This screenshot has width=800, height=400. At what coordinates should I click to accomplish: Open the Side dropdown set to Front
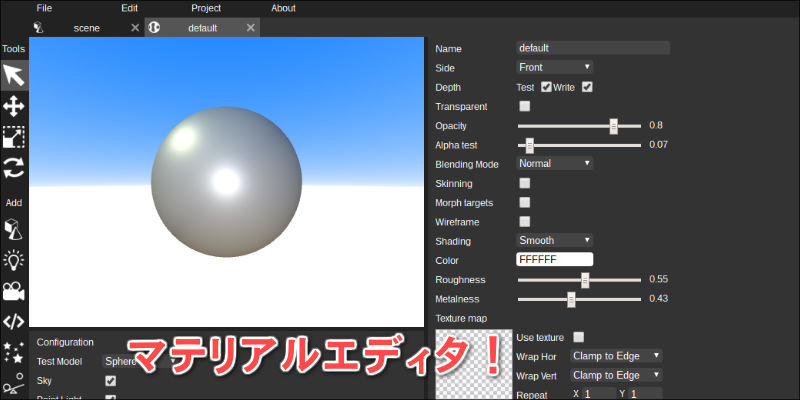click(x=555, y=67)
